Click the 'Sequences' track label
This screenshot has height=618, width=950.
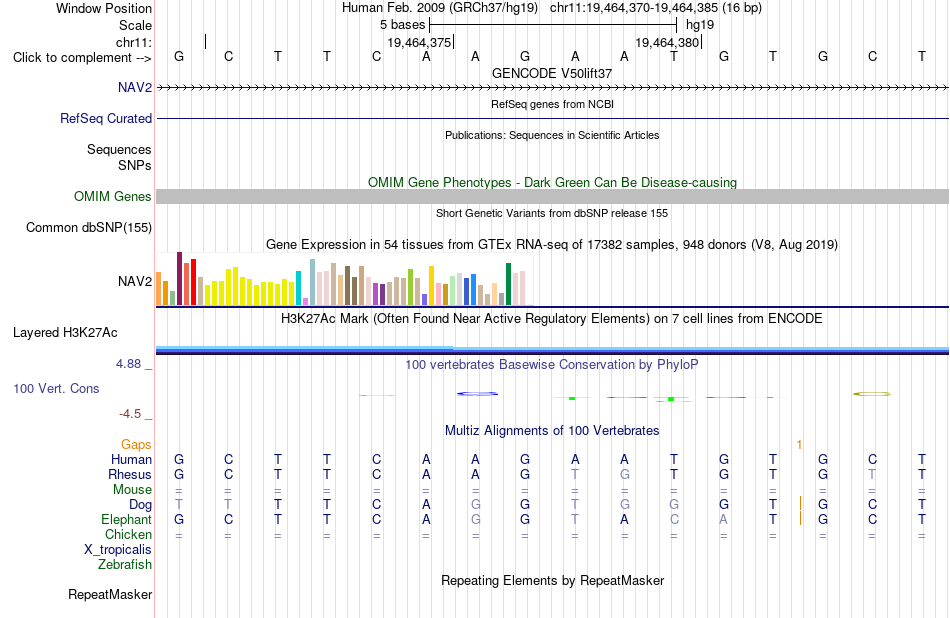click(x=119, y=150)
